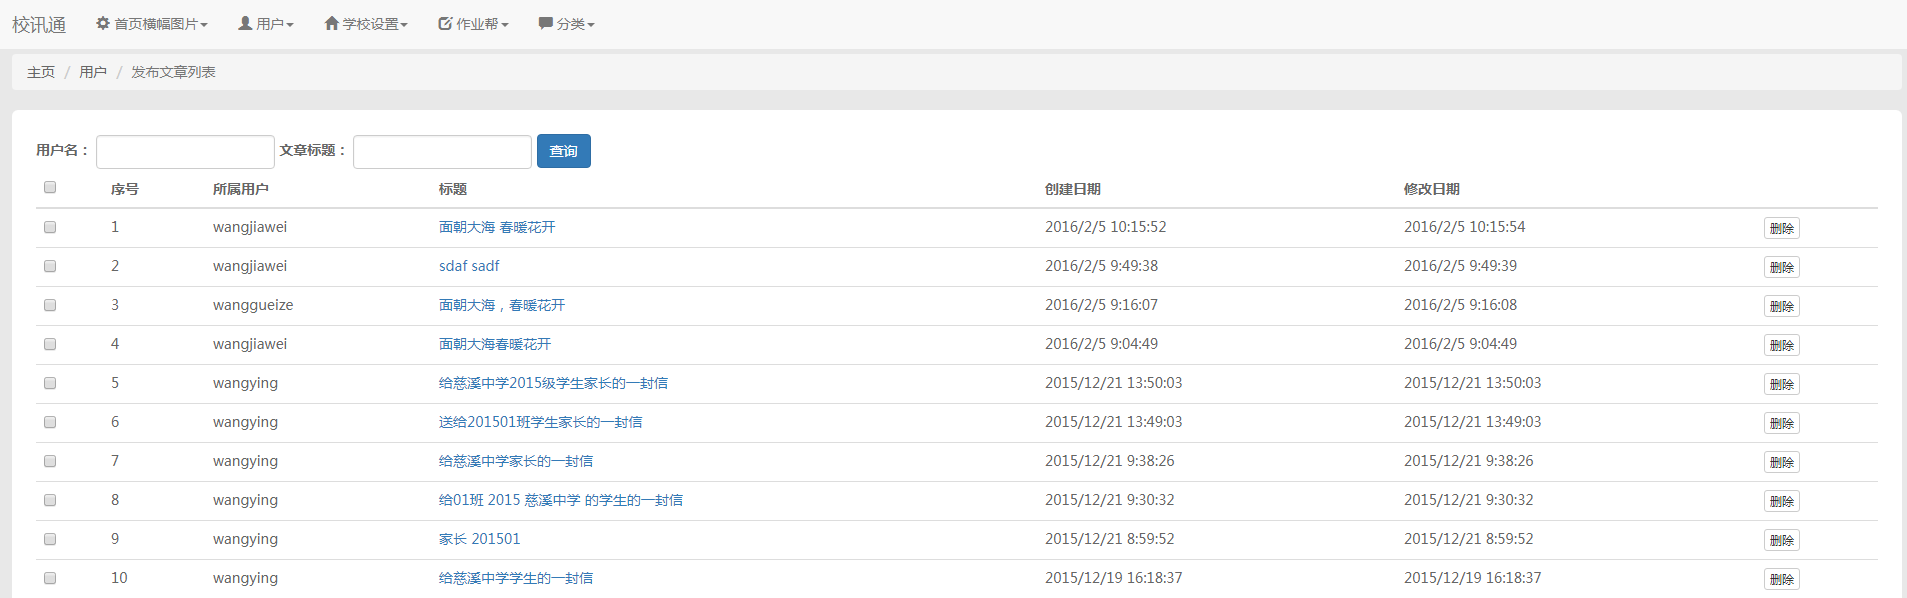Click the gear icon beside 首页横幅图片
The height and width of the screenshot is (598, 1907).
pyautogui.click(x=102, y=23)
